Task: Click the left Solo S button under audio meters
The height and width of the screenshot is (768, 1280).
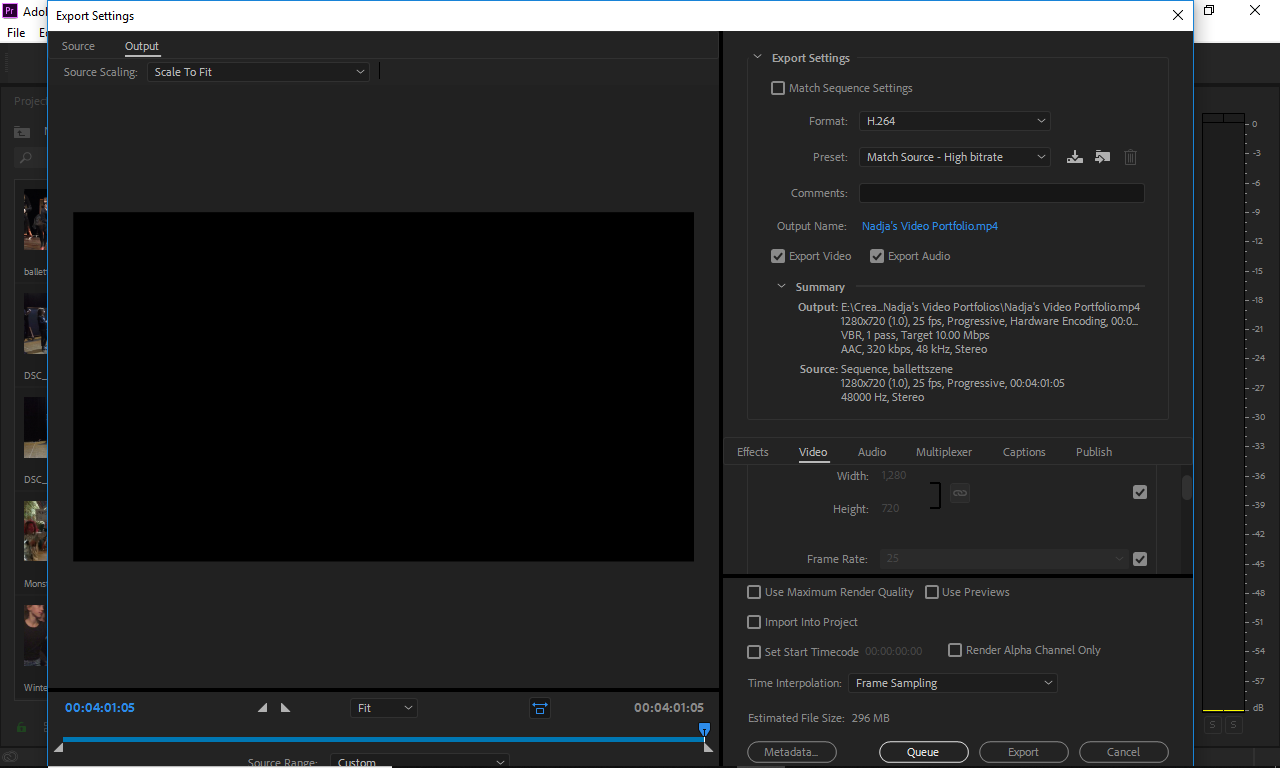Action: [1212, 725]
